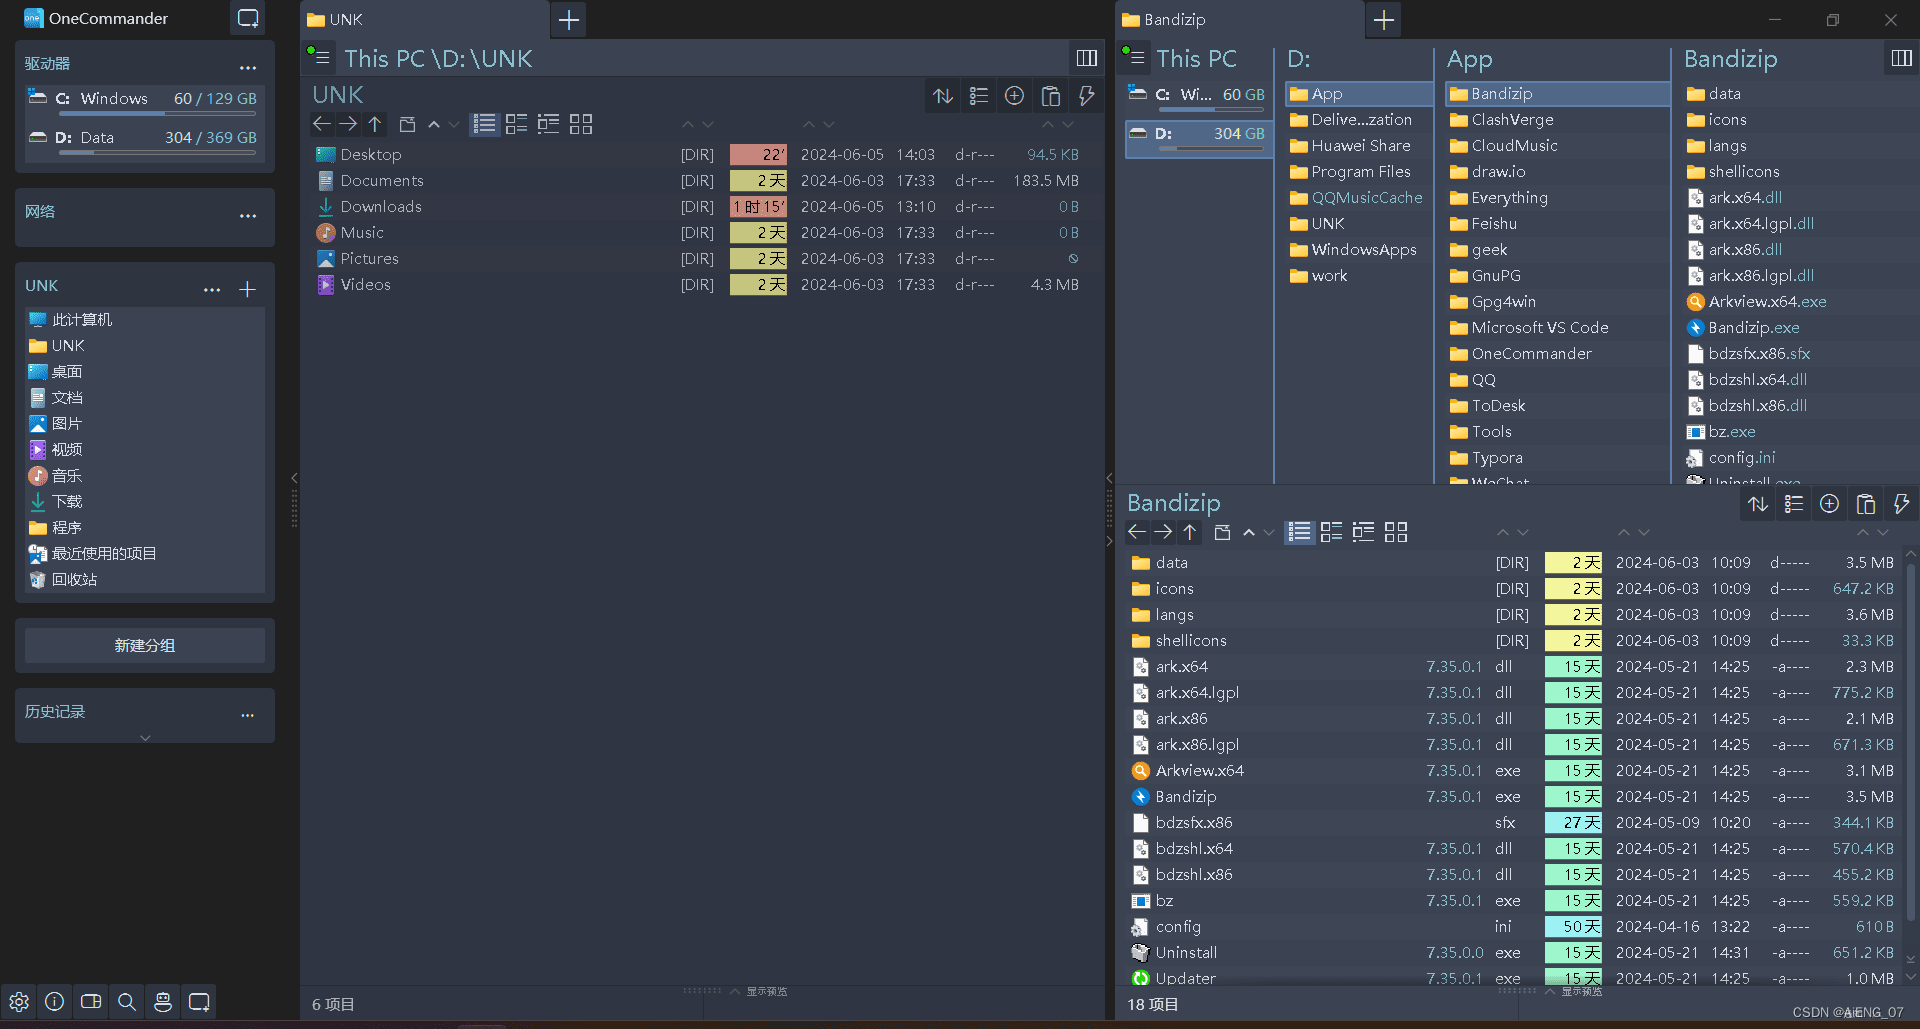This screenshot has height=1029, width=1920.
Task: Click the new item plus-circle icon in UNK pane
Action: click(x=1014, y=96)
